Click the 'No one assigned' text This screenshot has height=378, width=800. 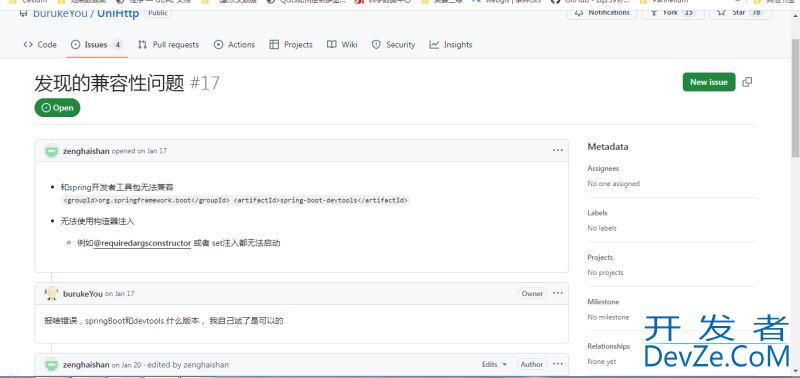click(x=613, y=184)
